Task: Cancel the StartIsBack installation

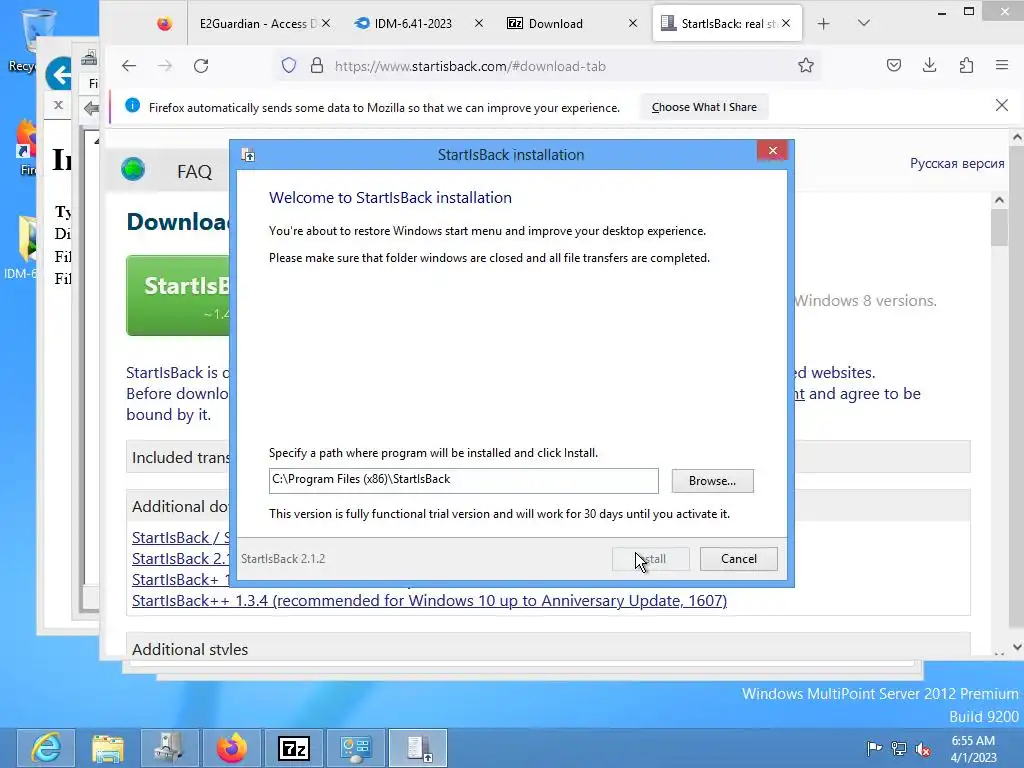Action: point(739,559)
